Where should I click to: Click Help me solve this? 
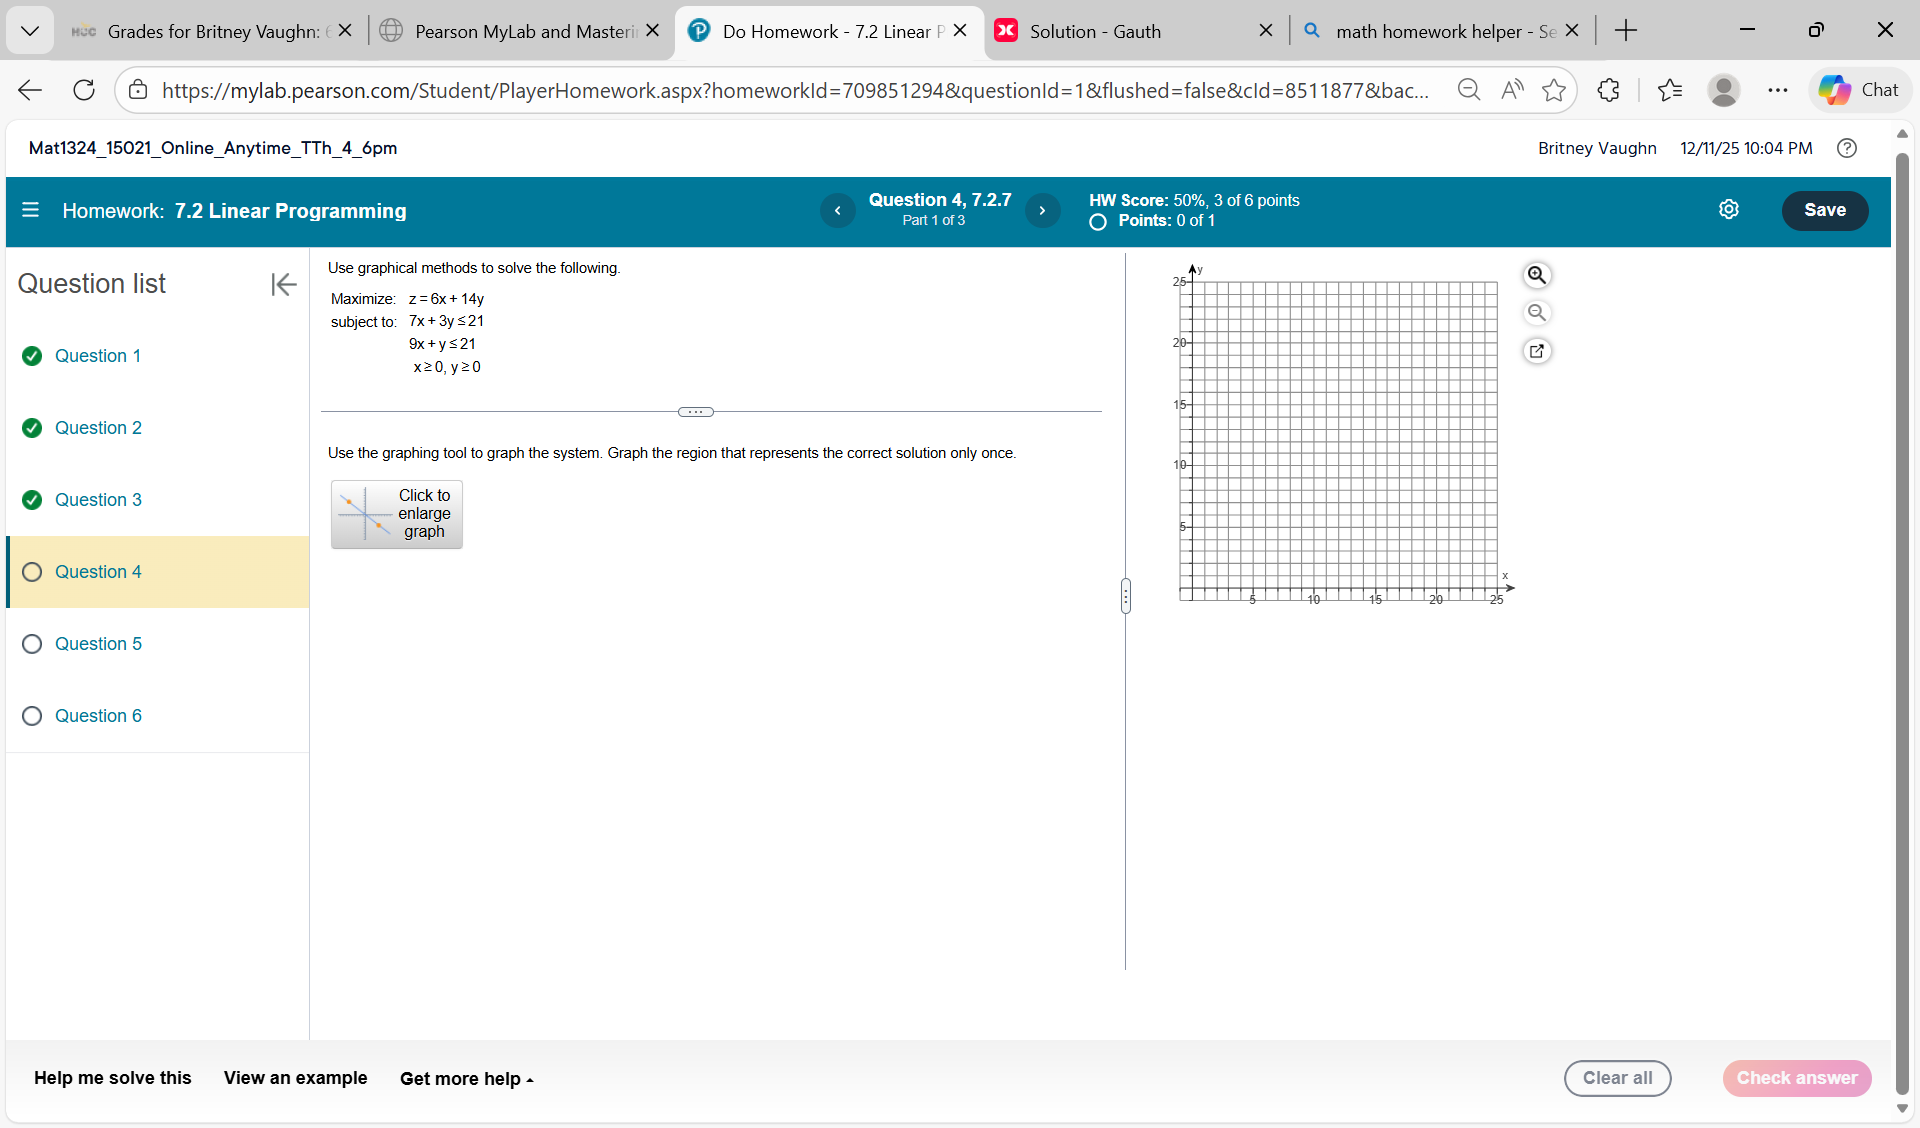click(112, 1078)
